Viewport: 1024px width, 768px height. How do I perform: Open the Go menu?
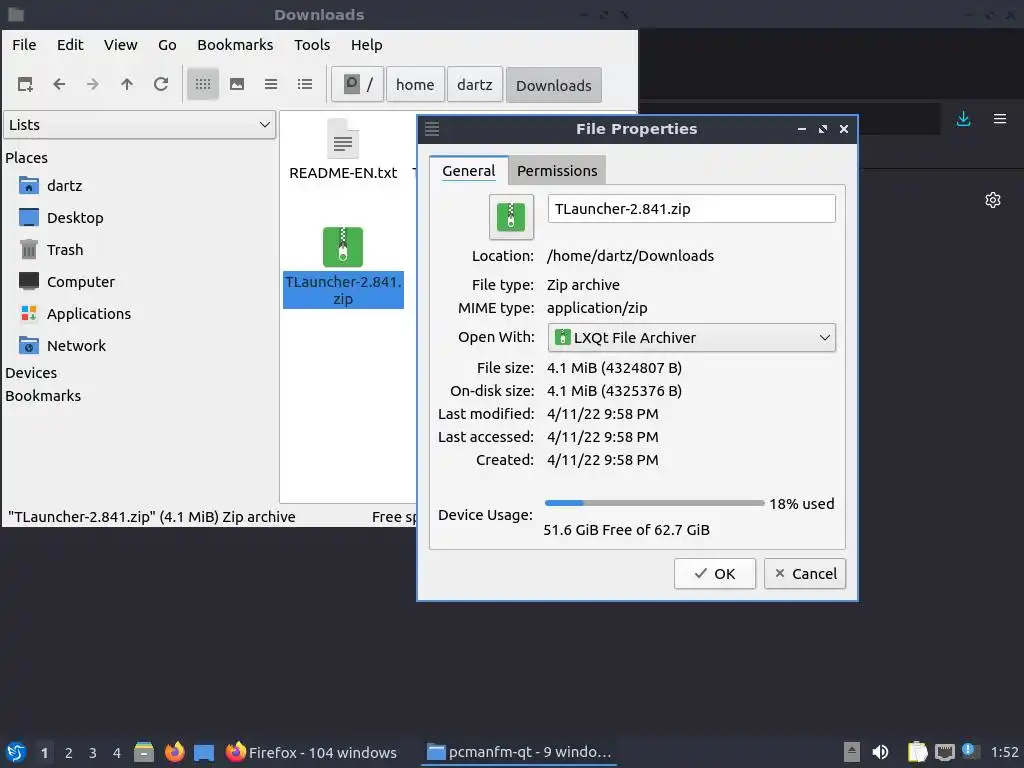click(167, 45)
